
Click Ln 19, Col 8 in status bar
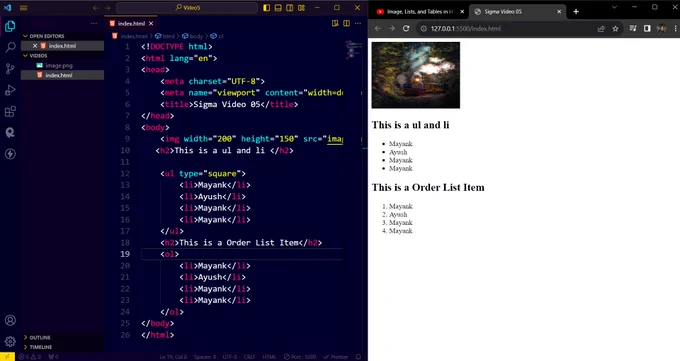173,357
